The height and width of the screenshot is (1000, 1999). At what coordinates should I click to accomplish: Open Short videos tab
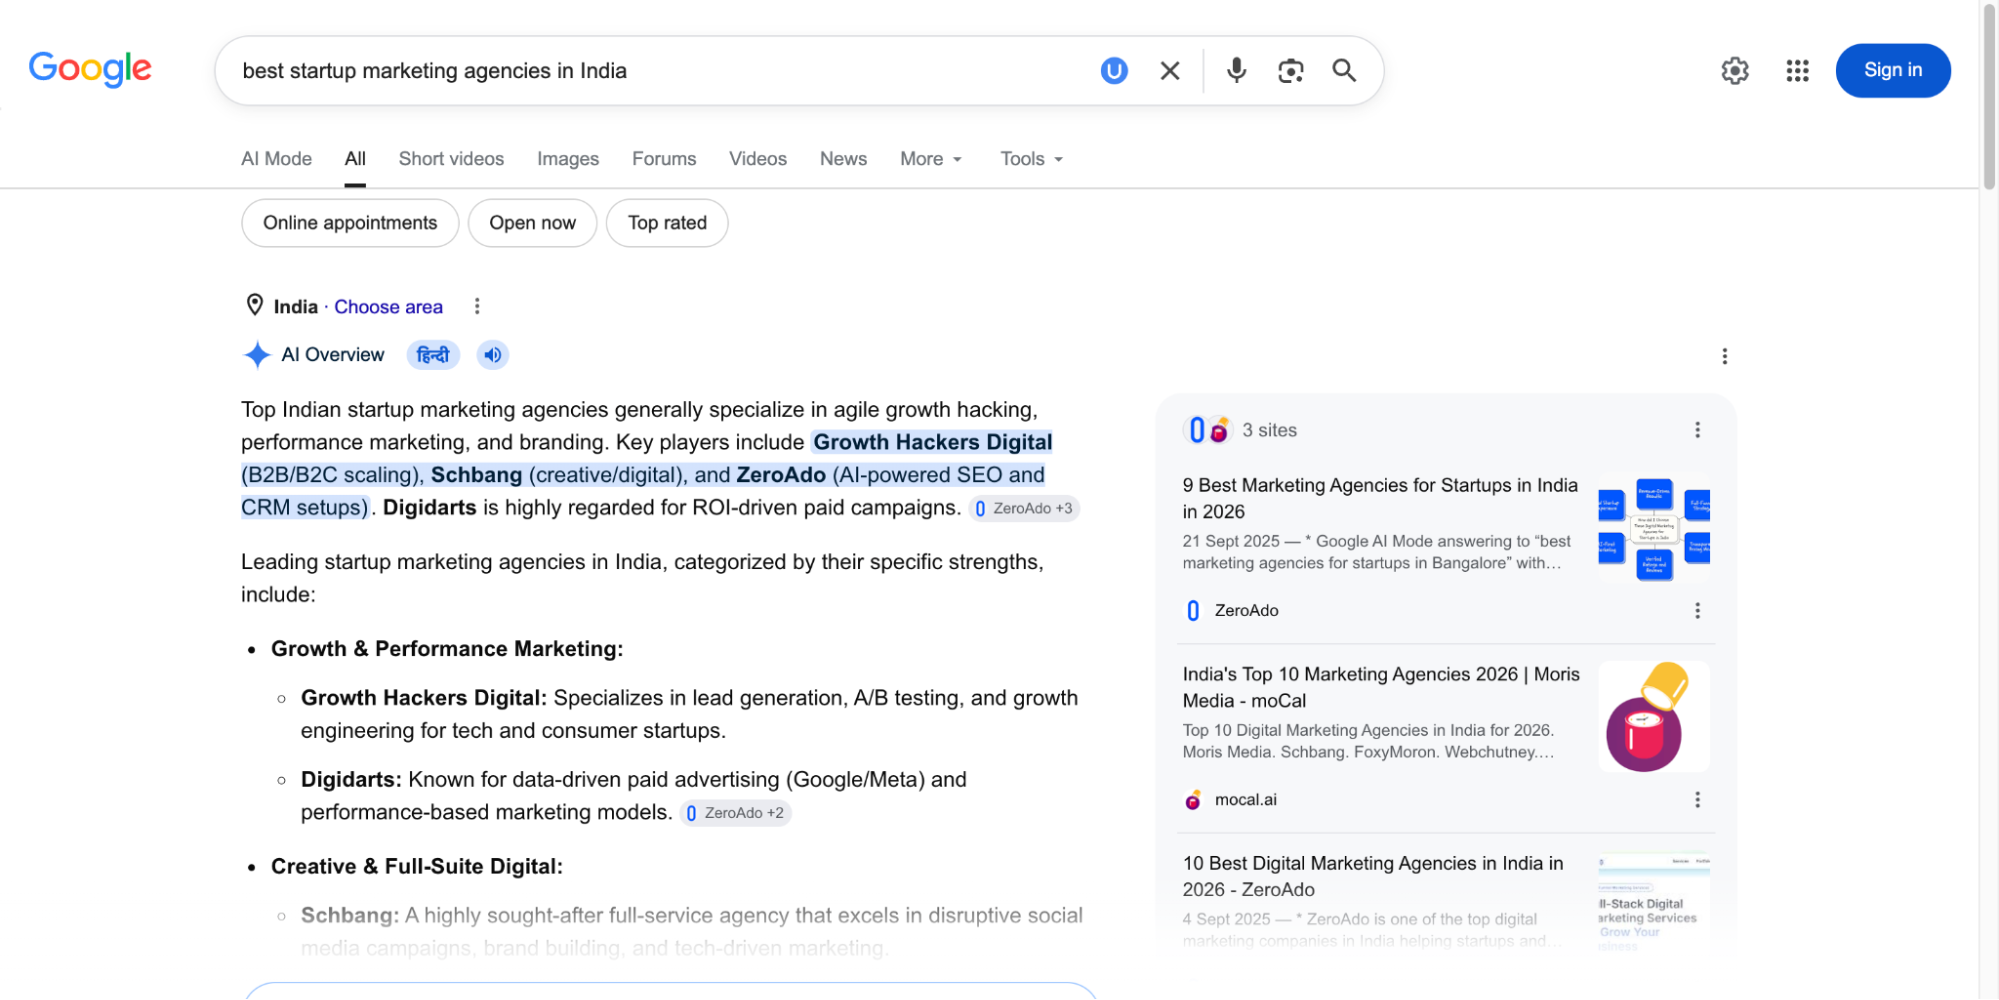coord(451,159)
